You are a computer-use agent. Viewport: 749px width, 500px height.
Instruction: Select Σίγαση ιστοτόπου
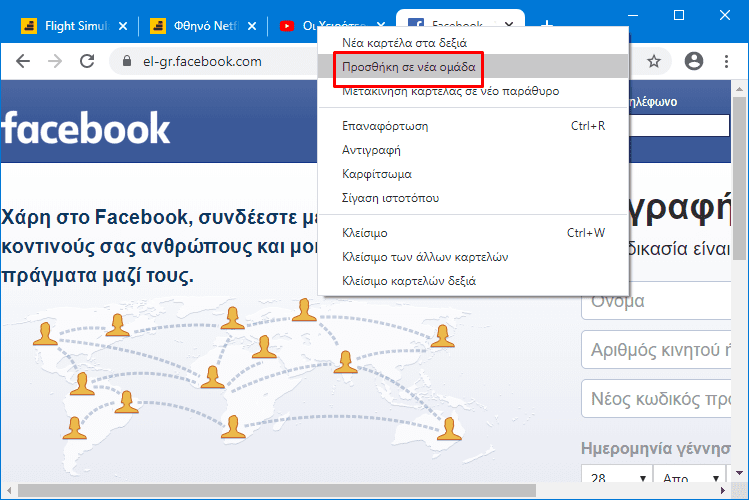tap(473, 198)
